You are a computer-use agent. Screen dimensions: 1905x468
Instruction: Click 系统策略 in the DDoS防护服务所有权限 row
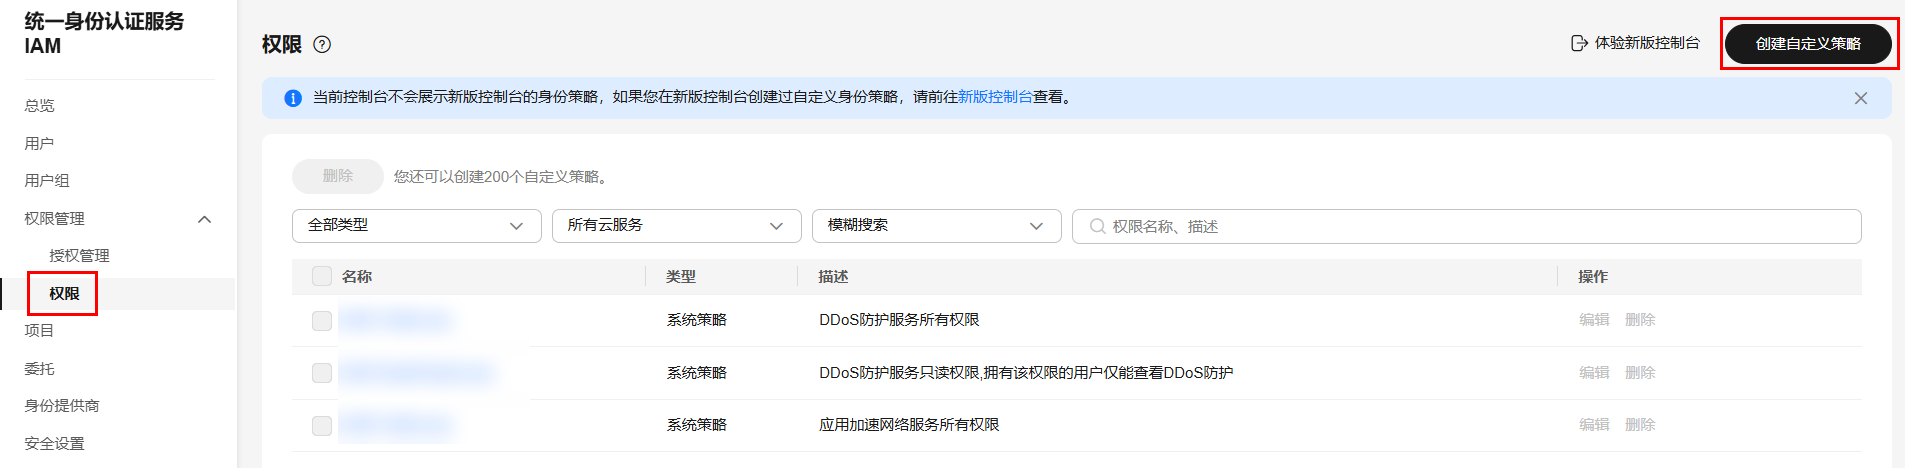coord(697,320)
